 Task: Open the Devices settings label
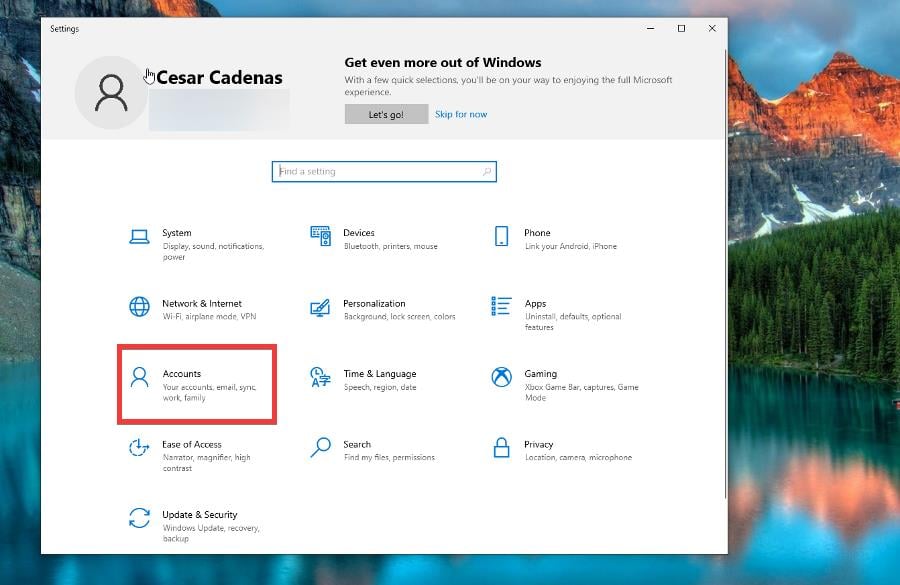pyautogui.click(x=359, y=233)
